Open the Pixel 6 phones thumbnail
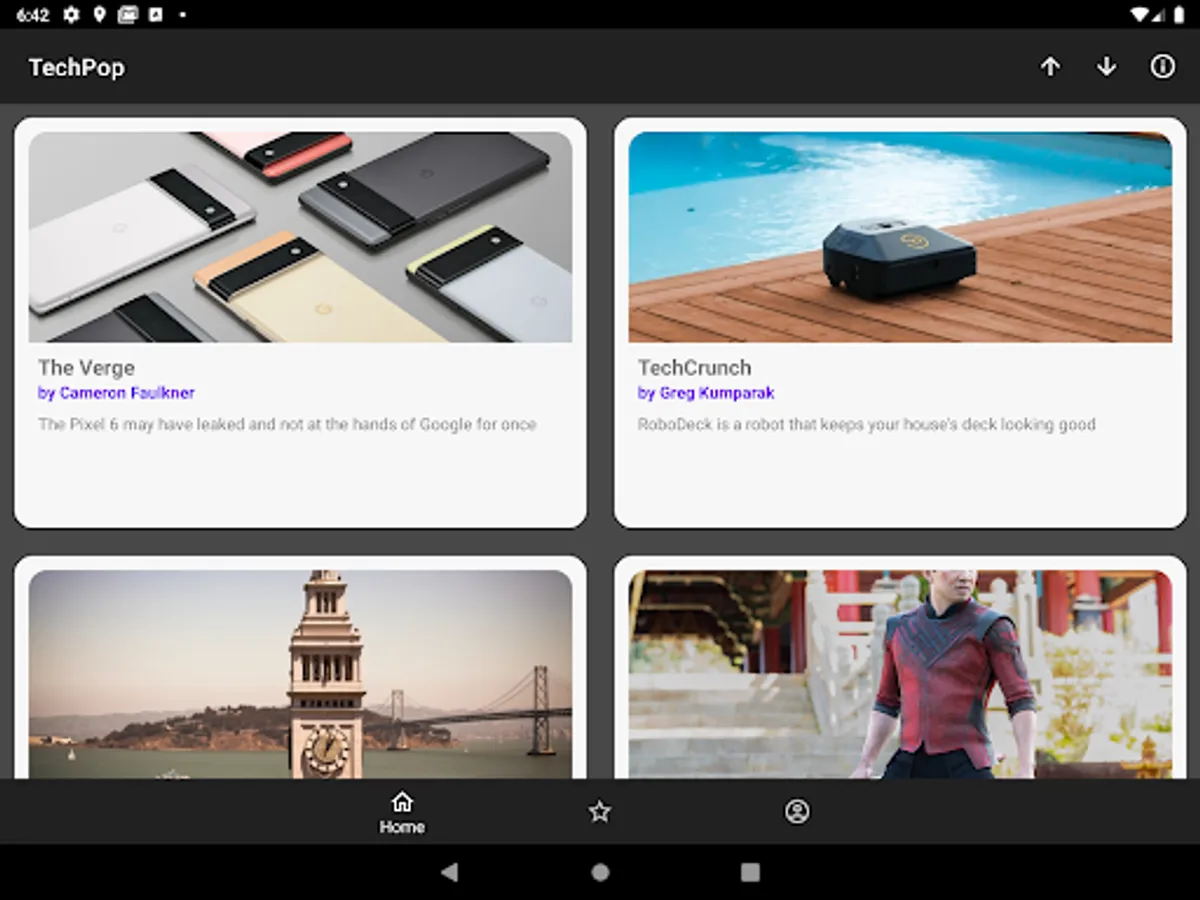Image resolution: width=1200 pixels, height=900 pixels. click(x=300, y=237)
